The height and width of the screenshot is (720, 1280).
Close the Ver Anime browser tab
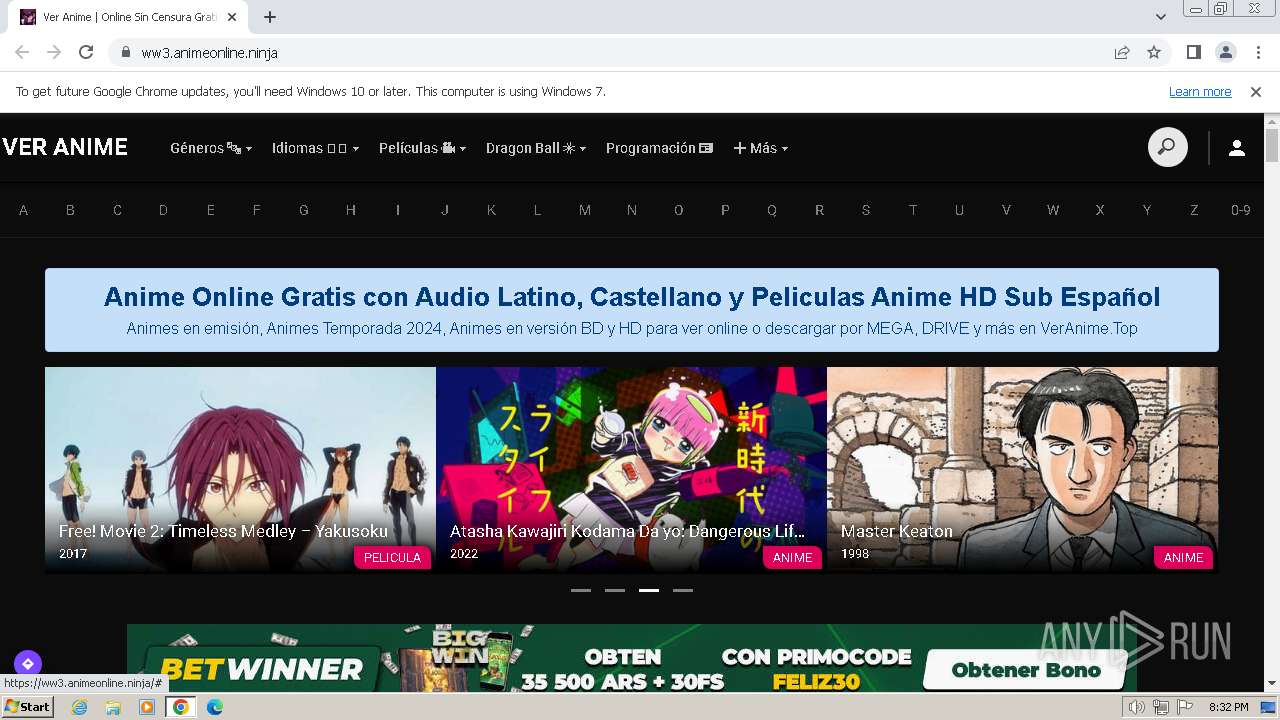(x=232, y=17)
